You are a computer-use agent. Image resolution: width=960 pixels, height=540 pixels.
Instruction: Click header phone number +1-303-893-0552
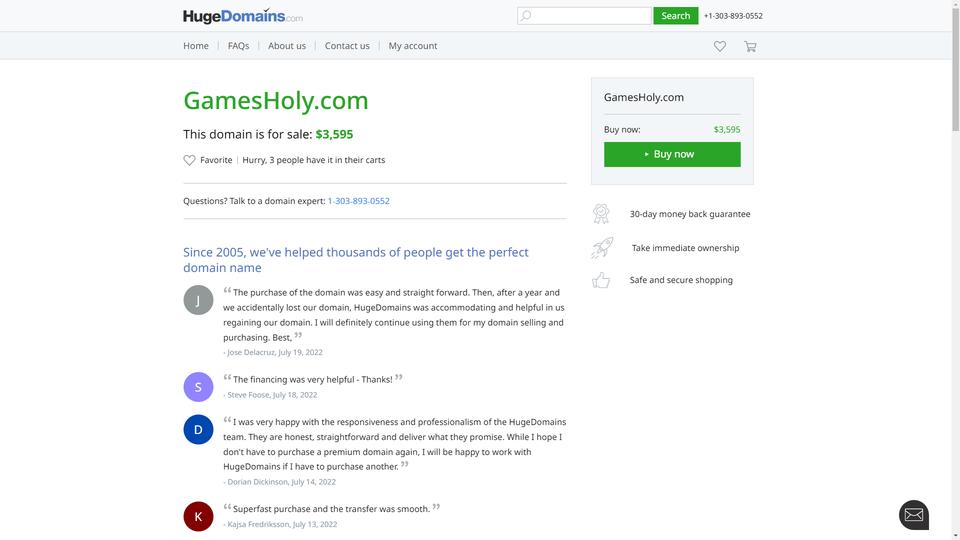(733, 16)
